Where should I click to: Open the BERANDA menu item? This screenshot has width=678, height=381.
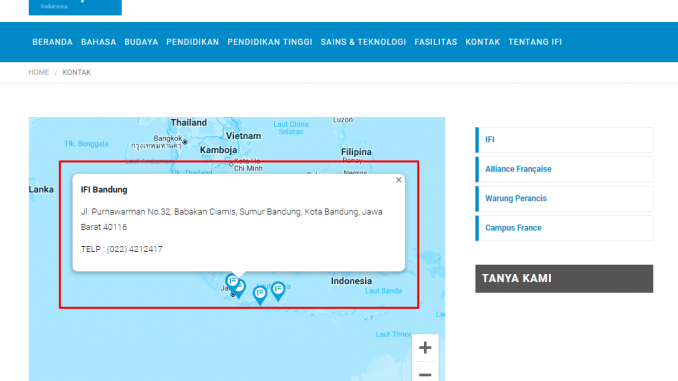(x=52, y=42)
